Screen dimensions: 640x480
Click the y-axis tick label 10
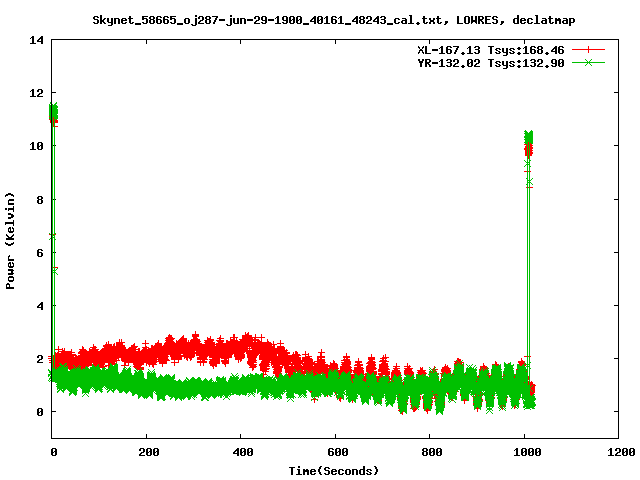pyautogui.click(x=36, y=146)
